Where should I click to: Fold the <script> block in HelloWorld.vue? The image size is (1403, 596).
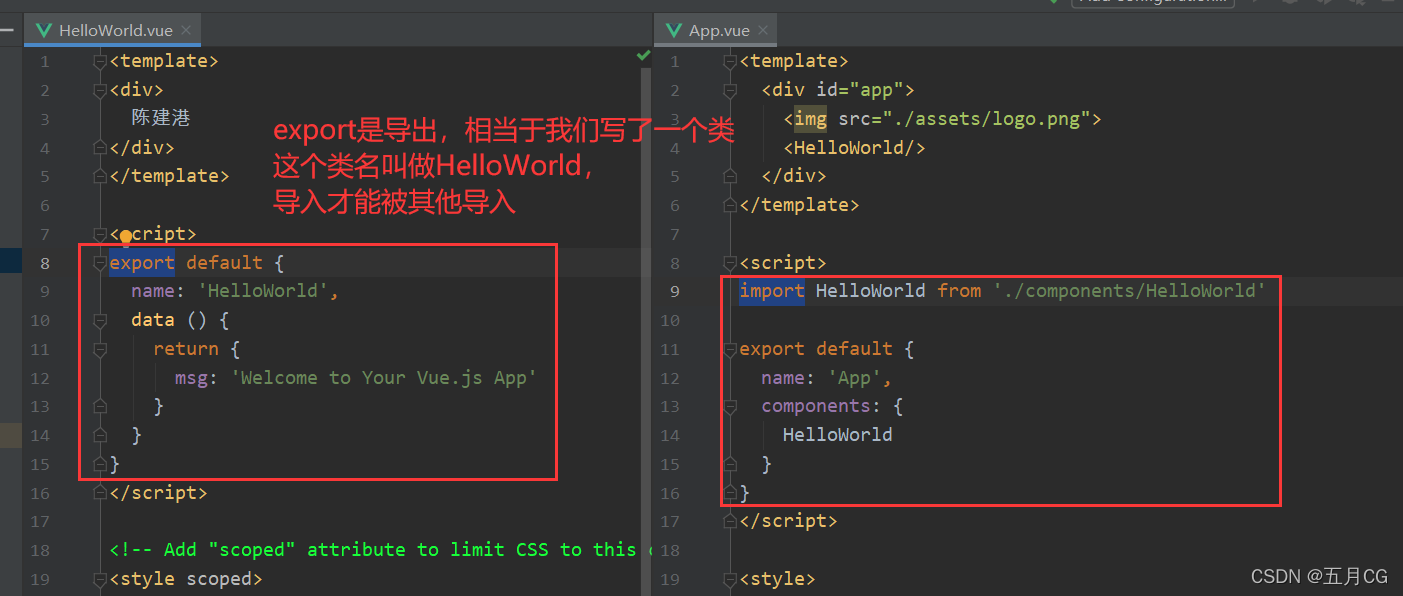pyautogui.click(x=99, y=234)
